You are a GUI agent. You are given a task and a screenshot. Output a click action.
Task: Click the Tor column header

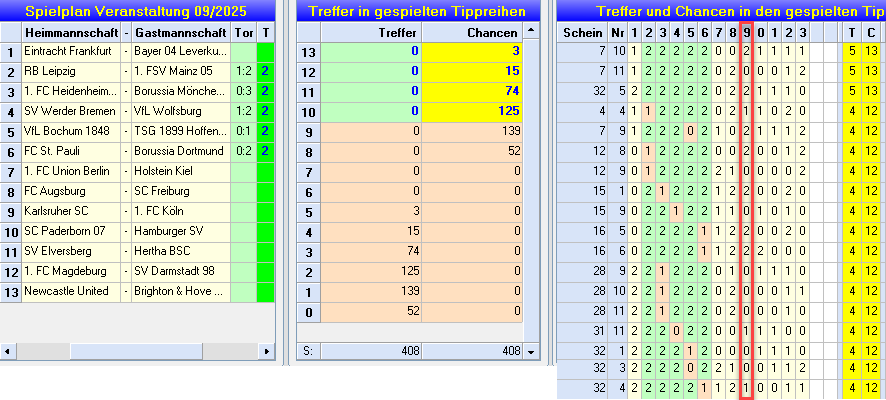(x=244, y=33)
